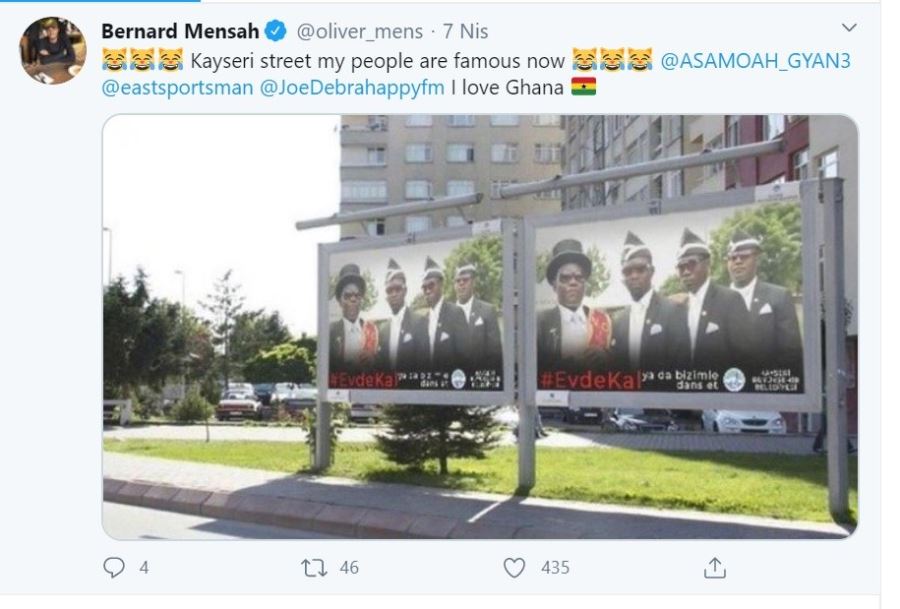
Task: Expand the tweet options chevron
Action: tap(849, 27)
